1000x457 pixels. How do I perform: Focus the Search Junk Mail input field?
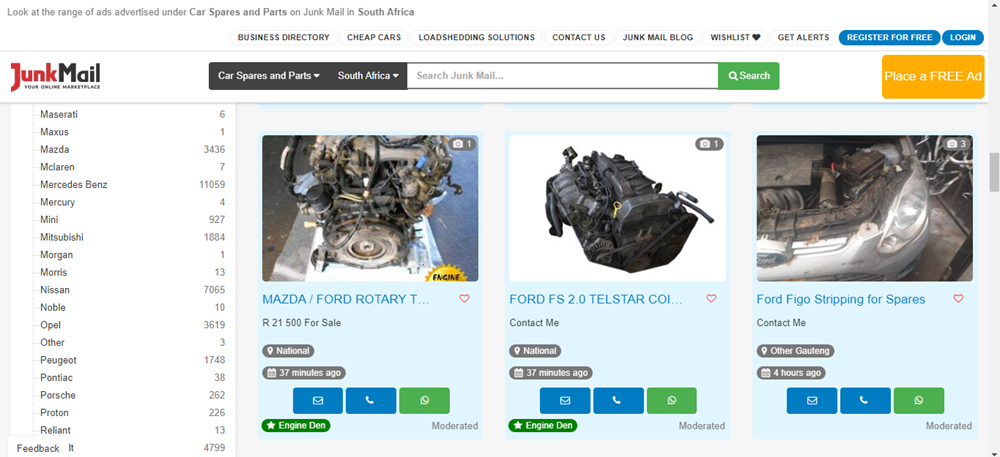(x=562, y=76)
